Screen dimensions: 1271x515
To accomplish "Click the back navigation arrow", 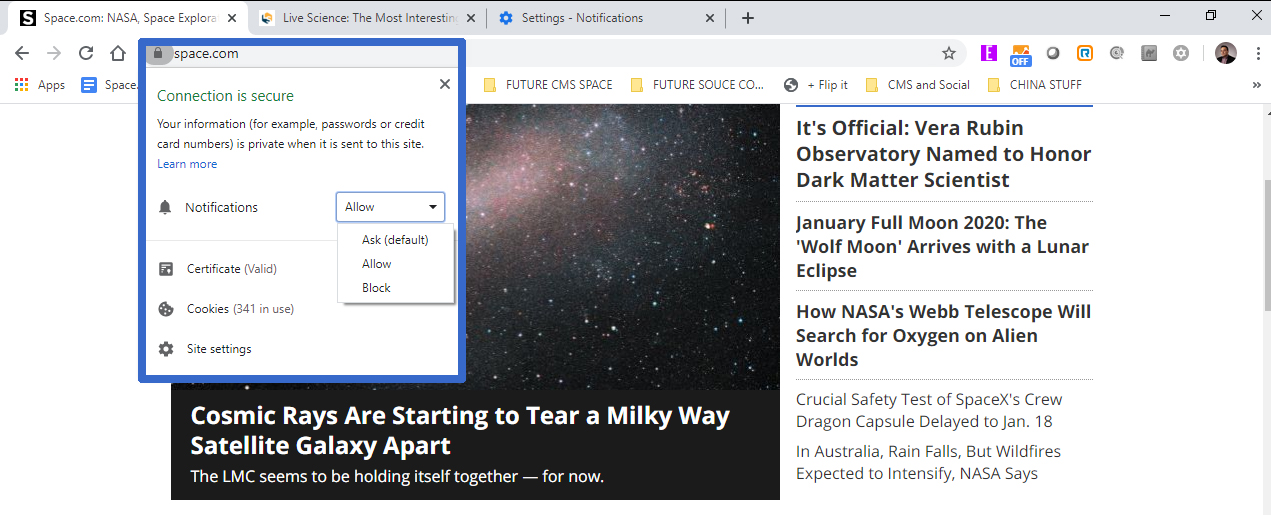I will [x=22, y=53].
